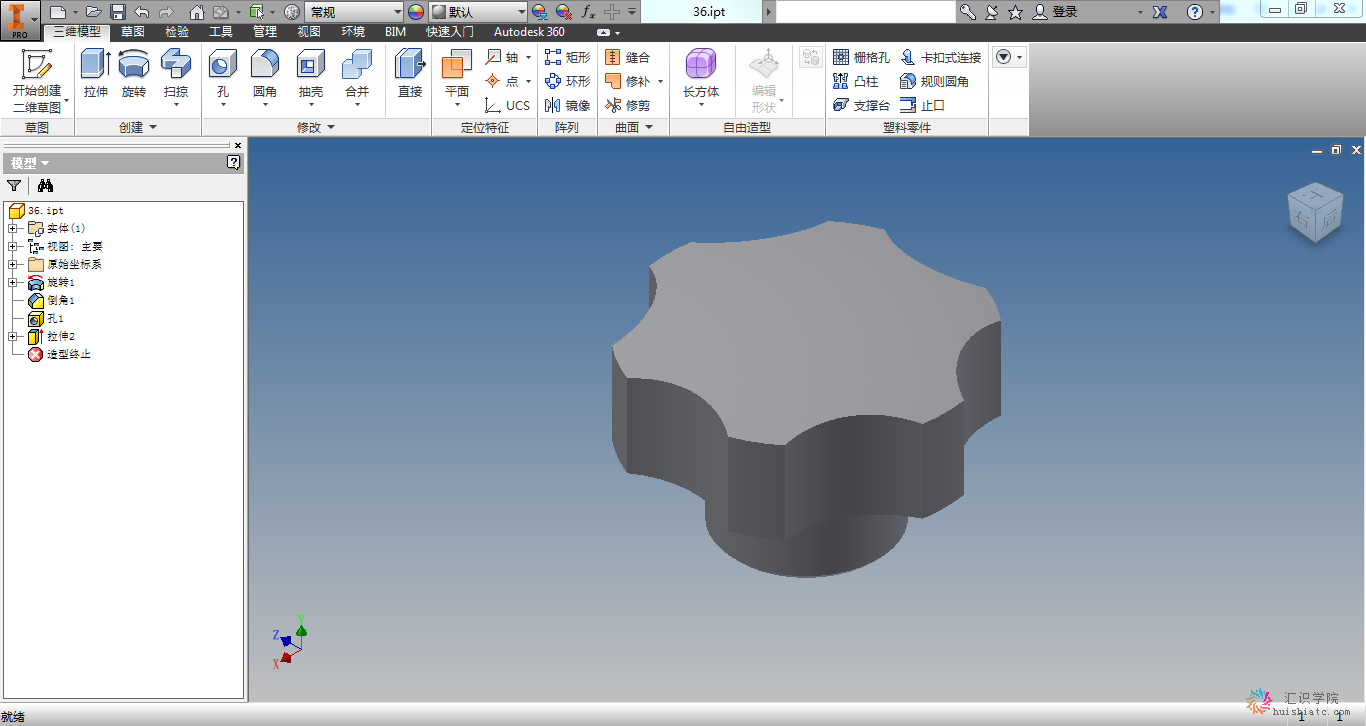Create a work Point (点)
Screen dimensions: 1366x726
tap(503, 81)
